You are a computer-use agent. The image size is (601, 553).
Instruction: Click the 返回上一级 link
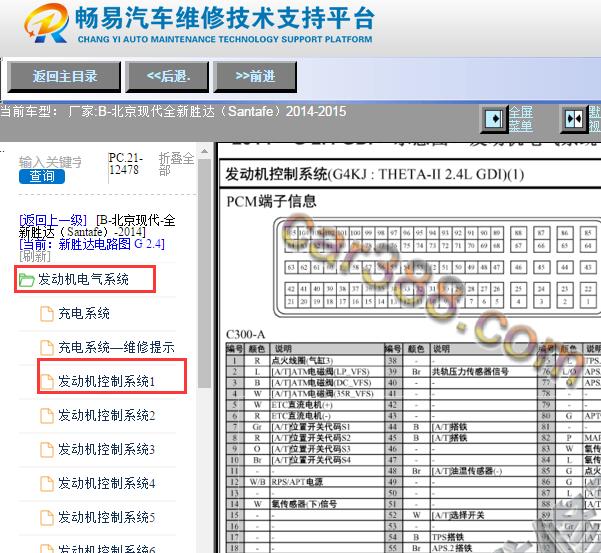(53, 220)
